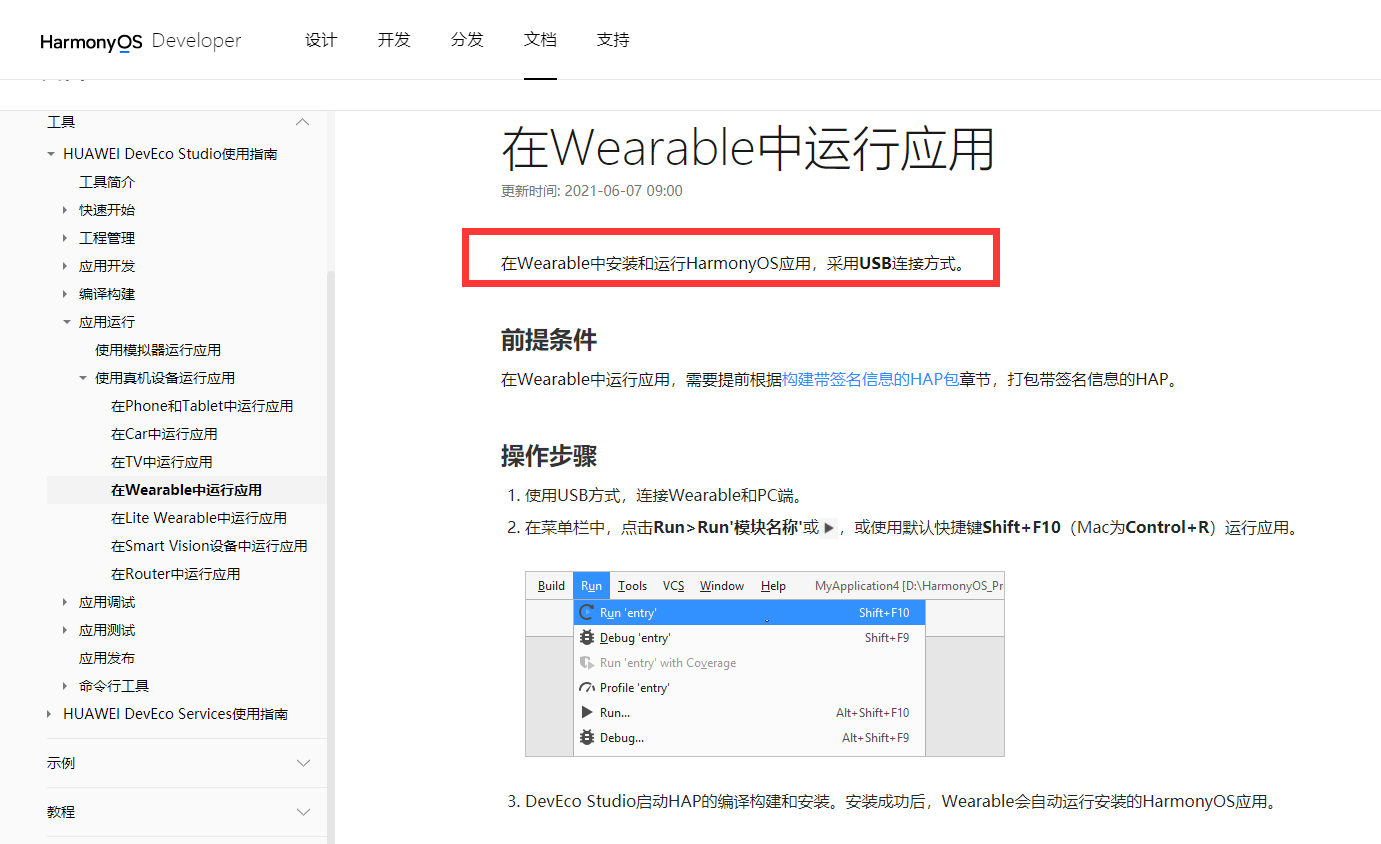1381x844 pixels.
Task: Expand the 应用调试 tree arrow
Action: click(x=67, y=602)
